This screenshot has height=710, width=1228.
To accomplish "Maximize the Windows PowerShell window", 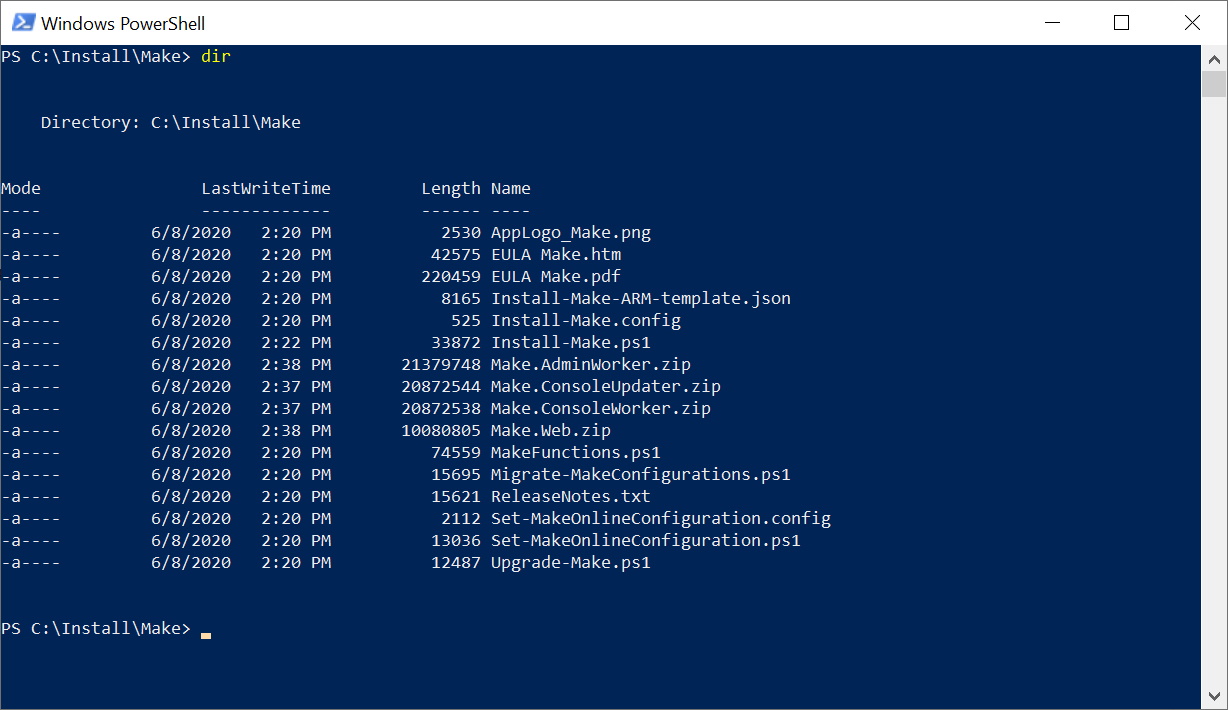I will point(1121,22).
